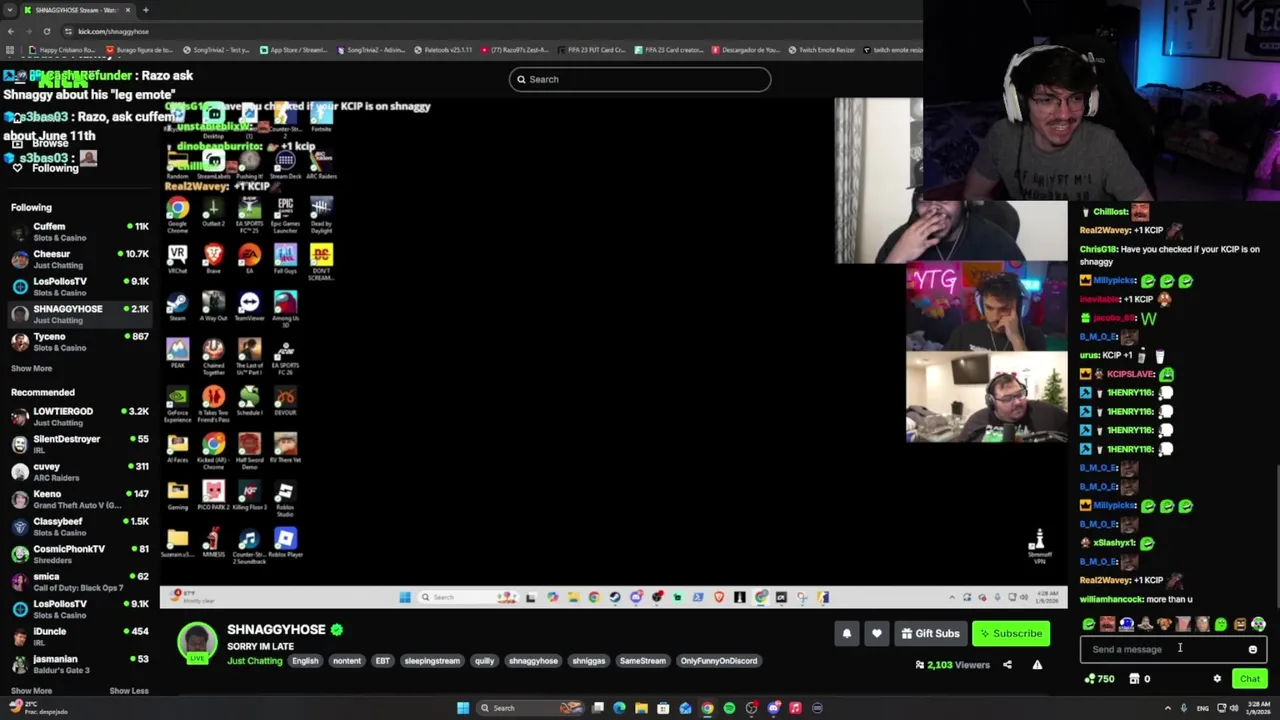Click the browser address bar kick.com/shnaggyhose
This screenshot has width=1280, height=720.
point(113,31)
